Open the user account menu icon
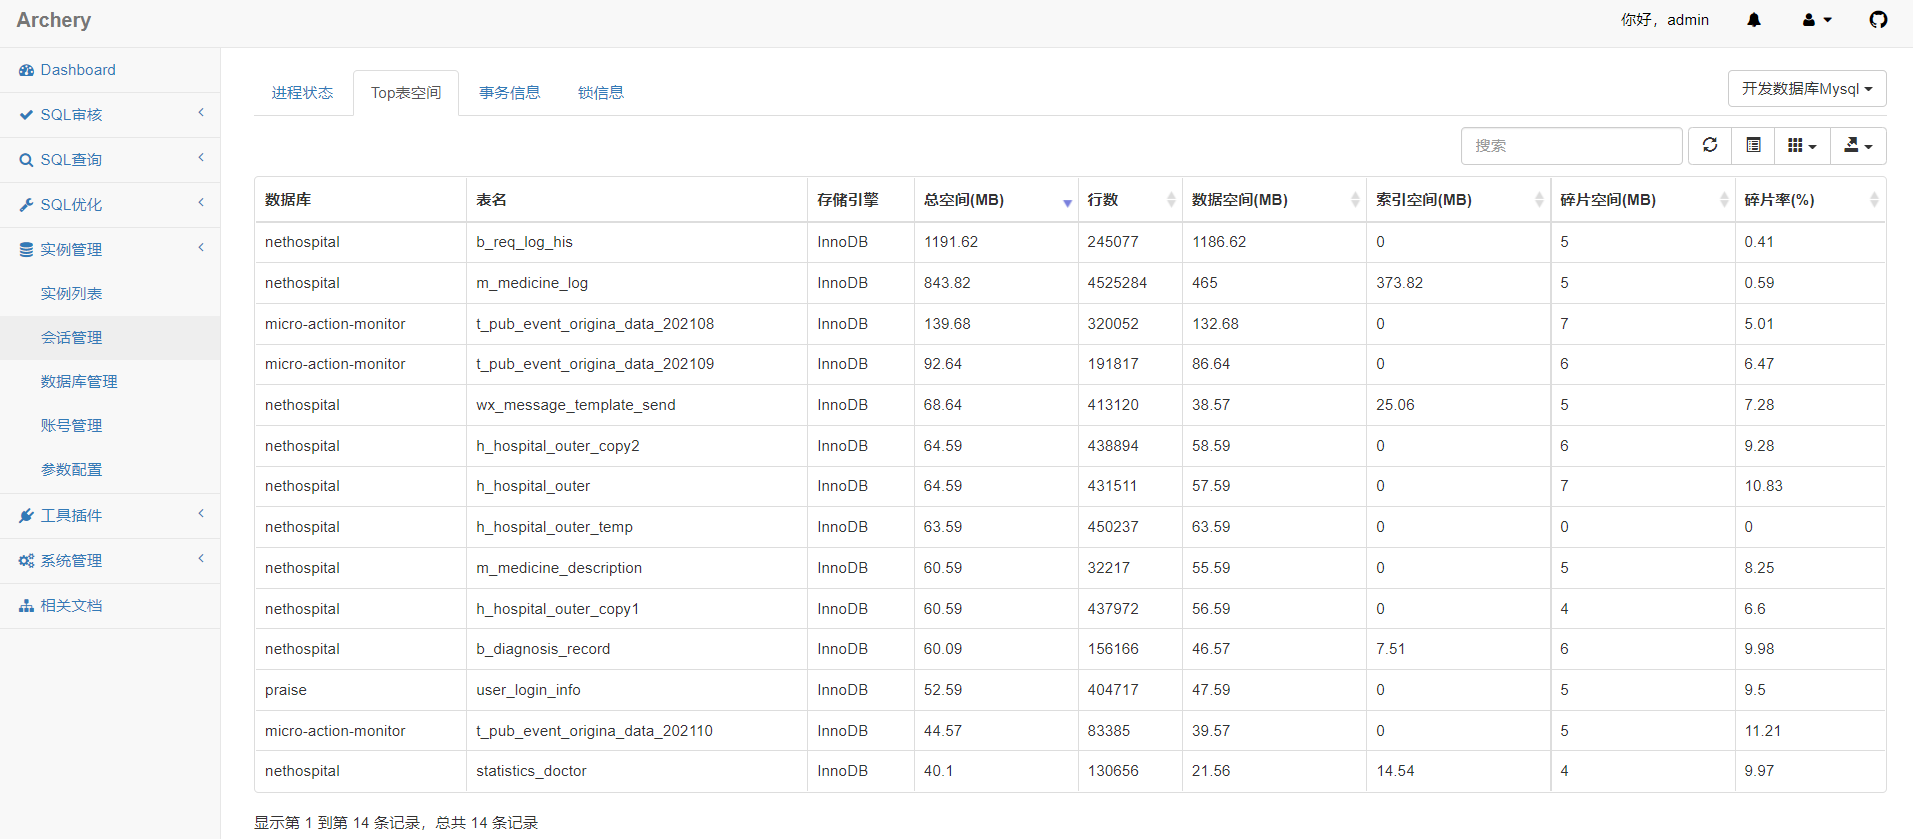The width and height of the screenshot is (1913, 839). coord(1816,20)
